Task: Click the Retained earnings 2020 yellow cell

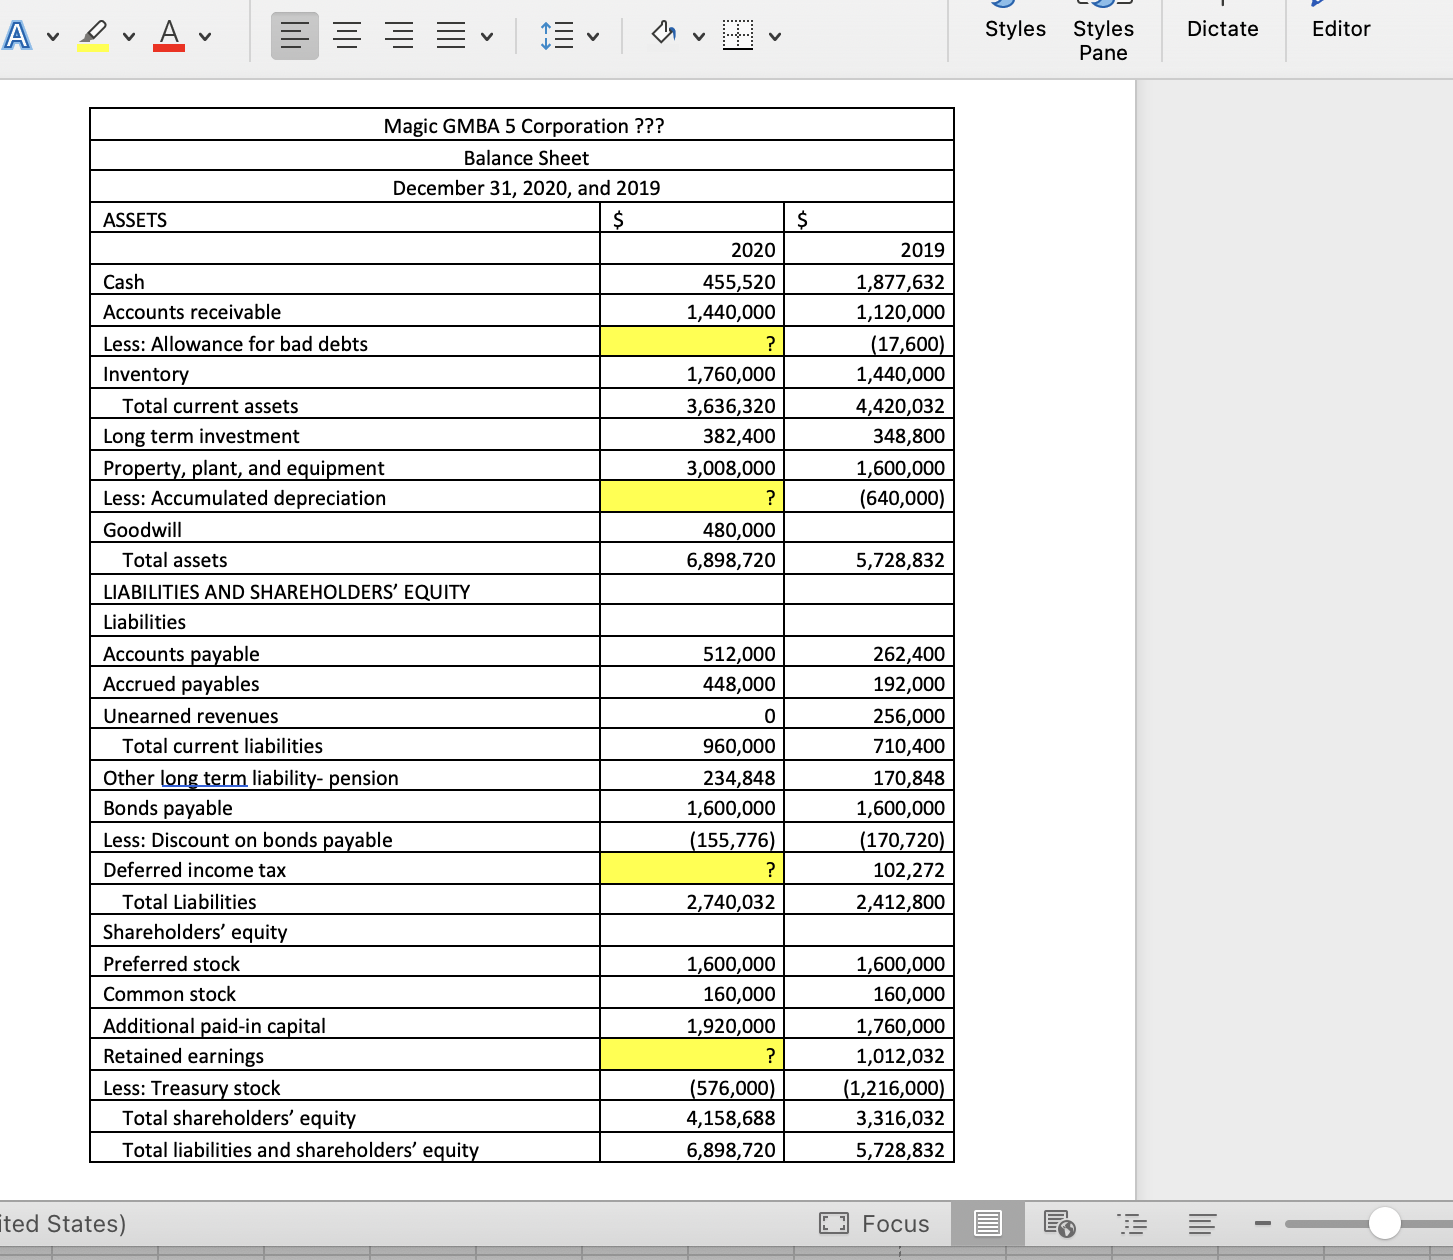Action: [x=691, y=1055]
